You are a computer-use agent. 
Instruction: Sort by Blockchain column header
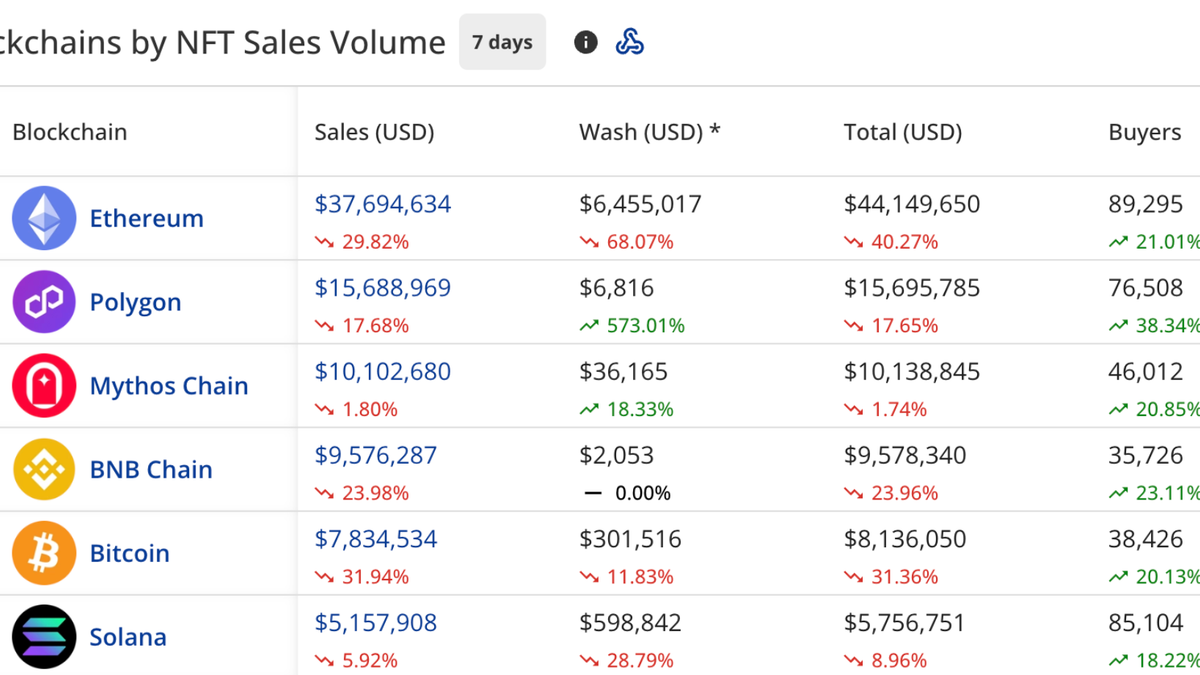(70, 132)
